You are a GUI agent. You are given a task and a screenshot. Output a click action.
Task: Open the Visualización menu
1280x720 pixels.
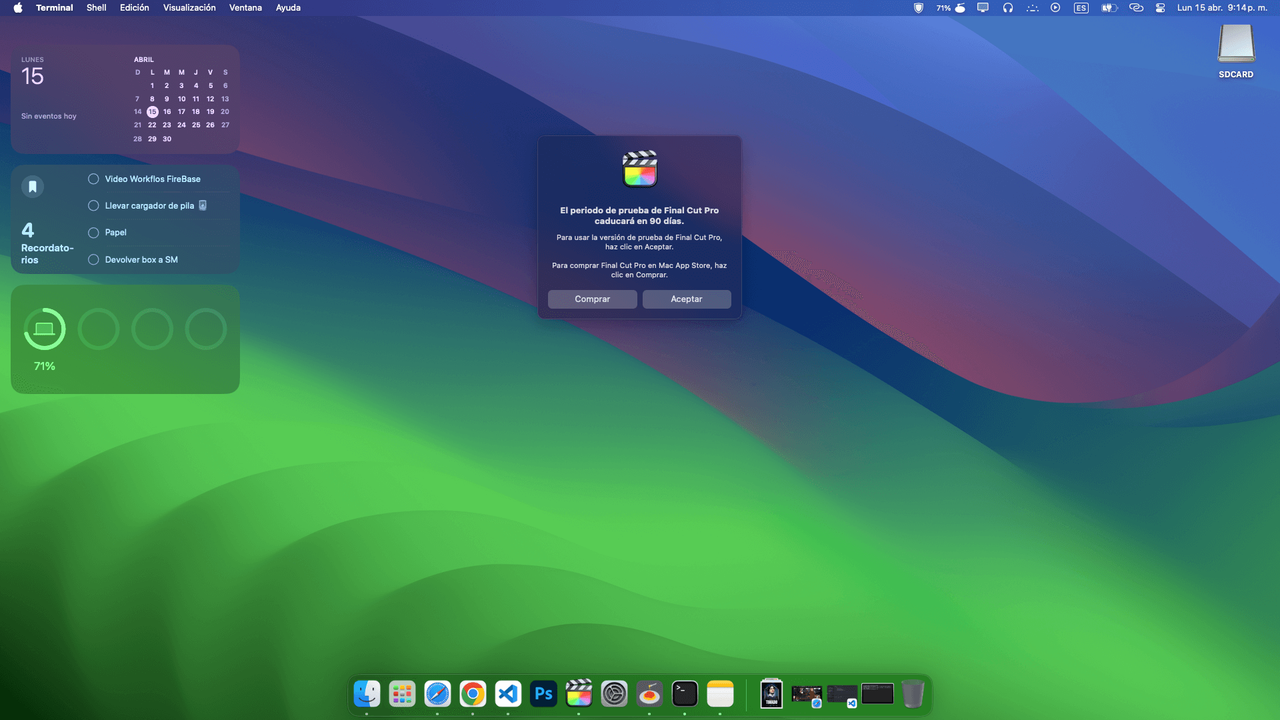pos(190,7)
